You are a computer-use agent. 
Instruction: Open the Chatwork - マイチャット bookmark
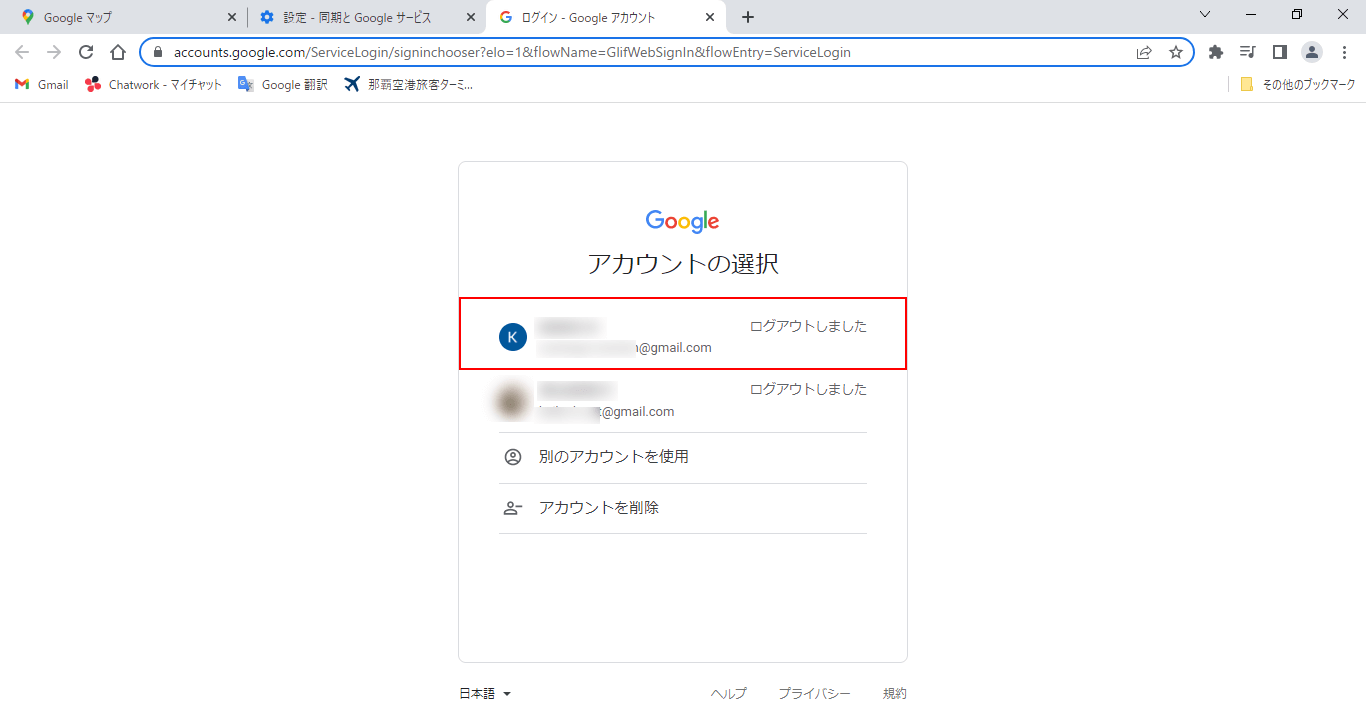coord(153,85)
